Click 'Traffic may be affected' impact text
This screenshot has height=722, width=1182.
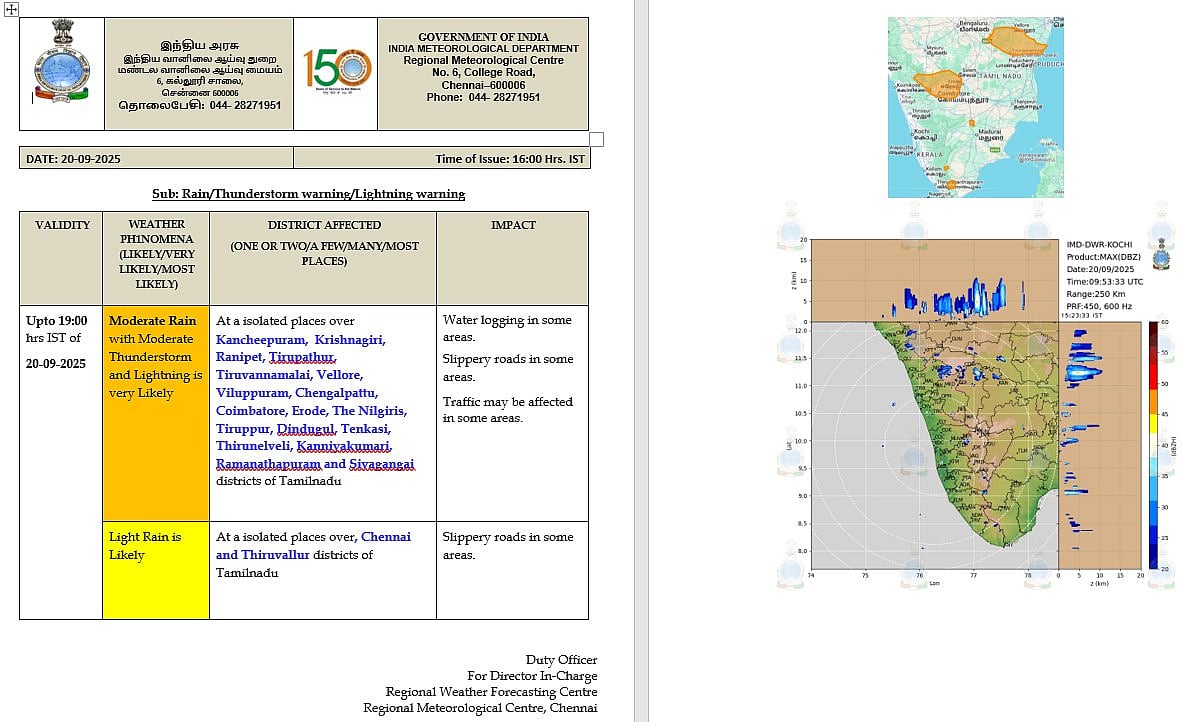(x=508, y=402)
